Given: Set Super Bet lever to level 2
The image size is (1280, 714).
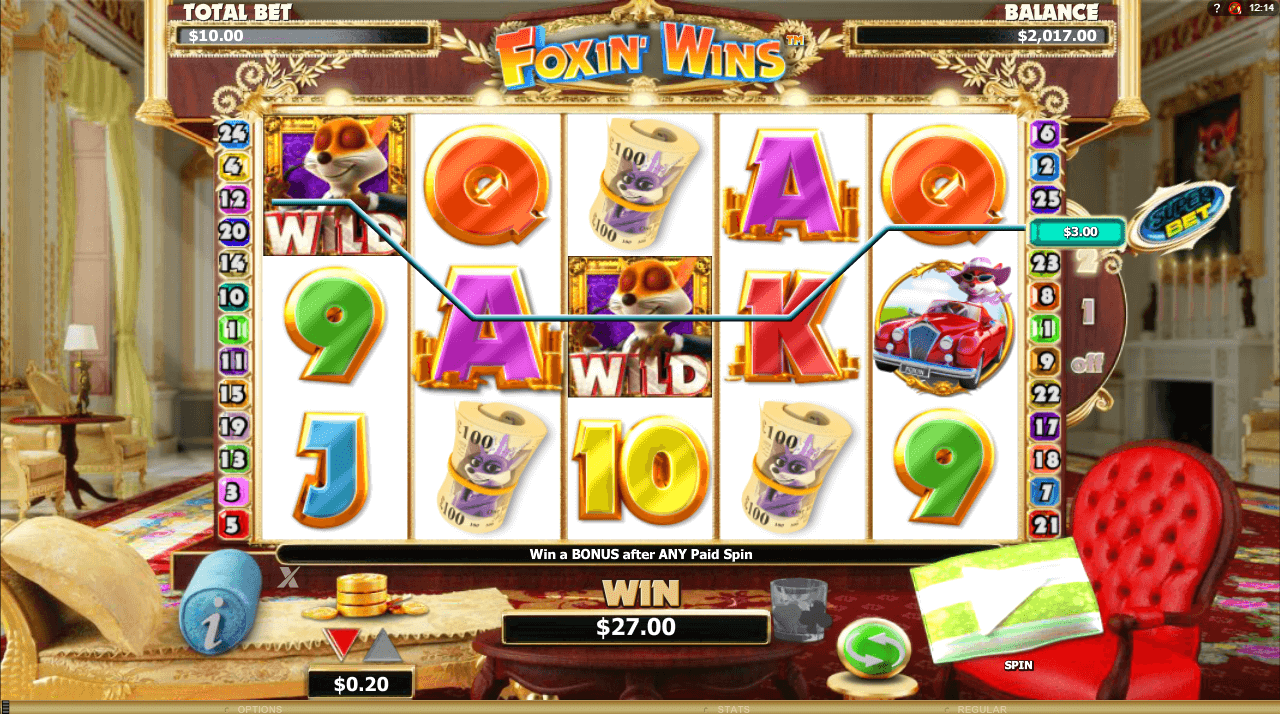Looking at the screenshot, I should pyautogui.click(x=1084, y=262).
